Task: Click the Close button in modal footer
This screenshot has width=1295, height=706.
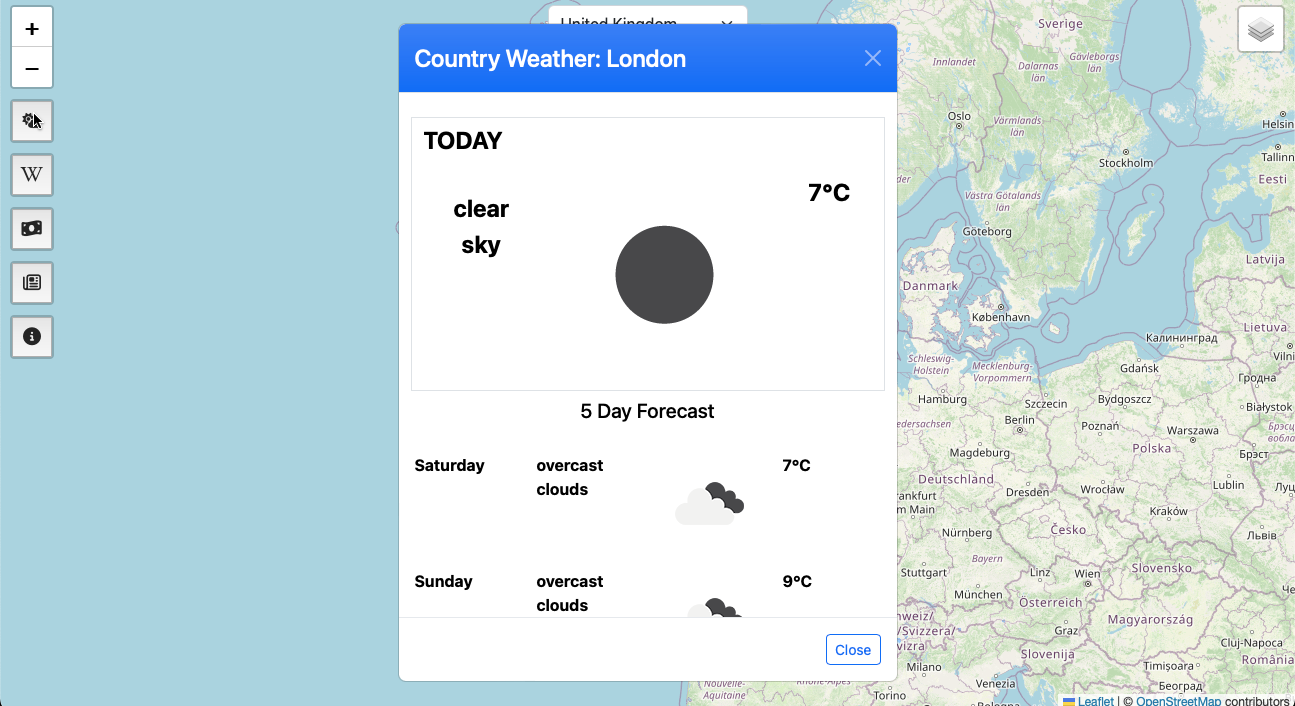Action: [853, 650]
